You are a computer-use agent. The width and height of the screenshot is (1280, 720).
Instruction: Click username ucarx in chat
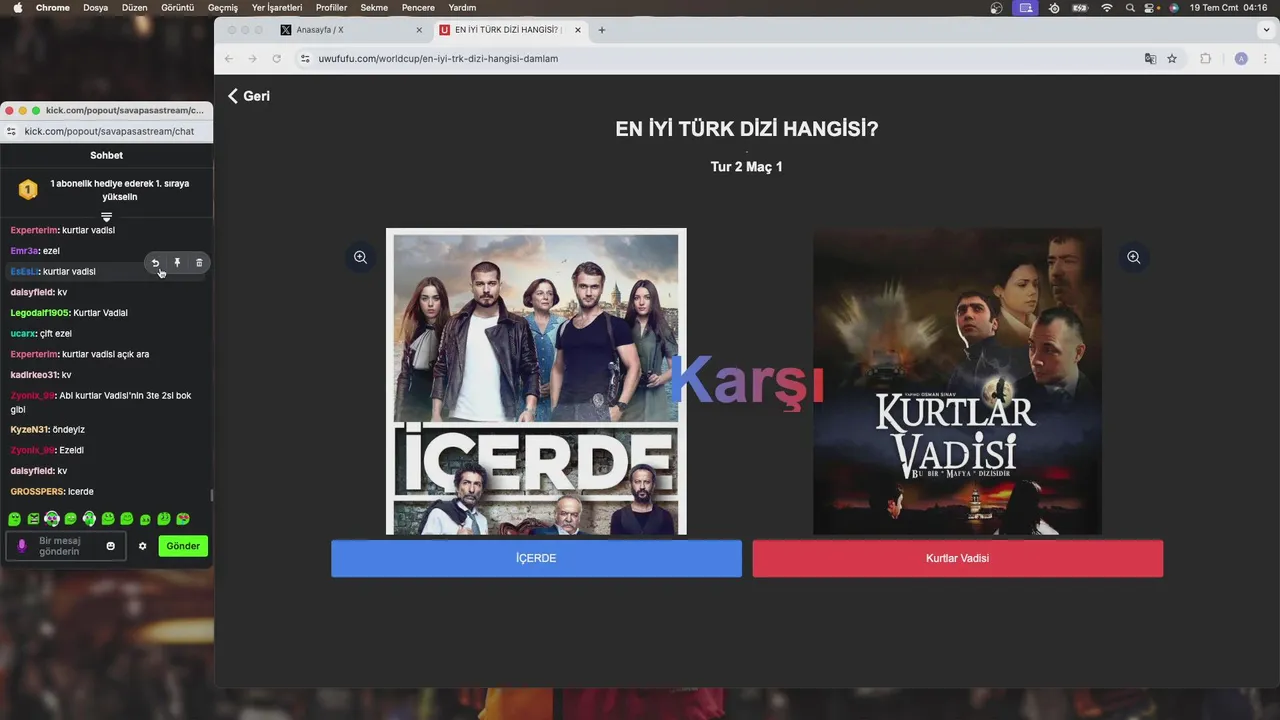pos(23,334)
